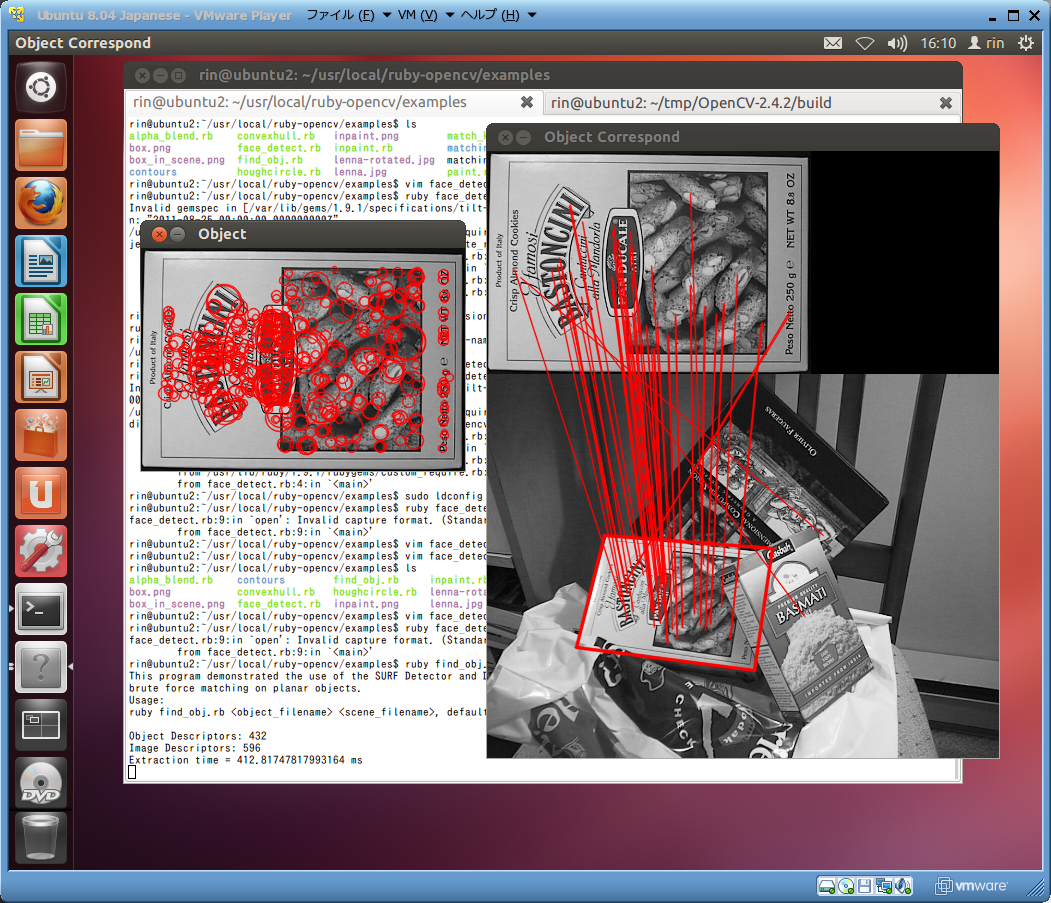The width and height of the screenshot is (1051, 903).
Task: Close the Object Correspond window
Action: click(x=505, y=137)
